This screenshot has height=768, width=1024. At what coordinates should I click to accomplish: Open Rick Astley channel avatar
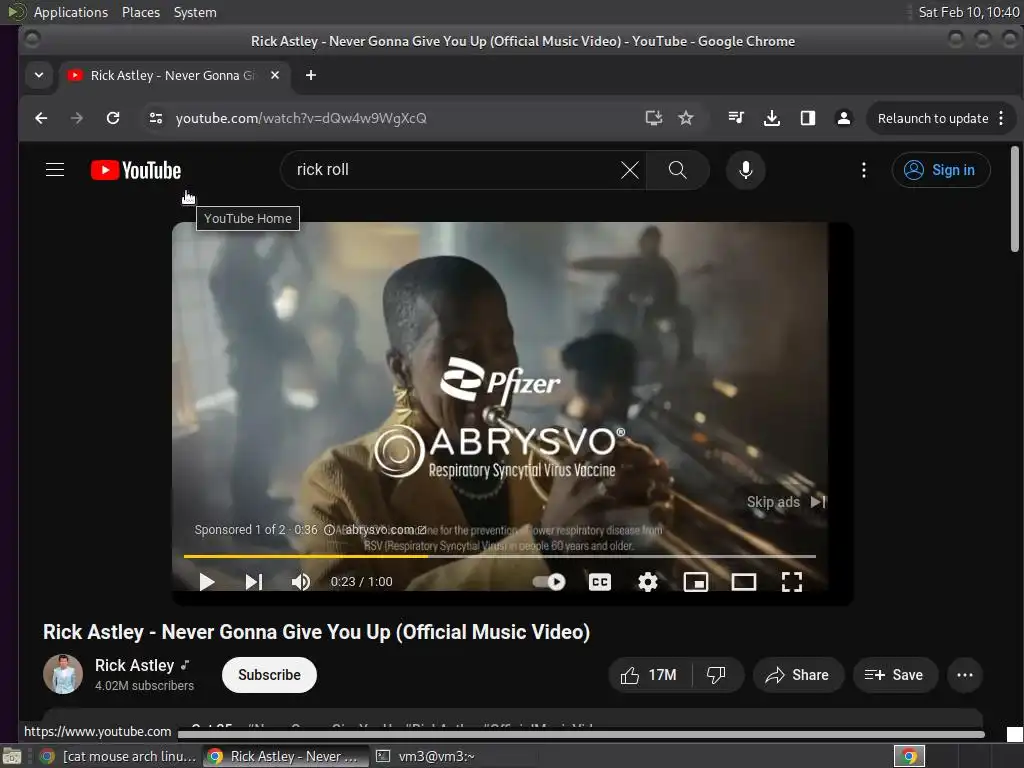[63, 675]
